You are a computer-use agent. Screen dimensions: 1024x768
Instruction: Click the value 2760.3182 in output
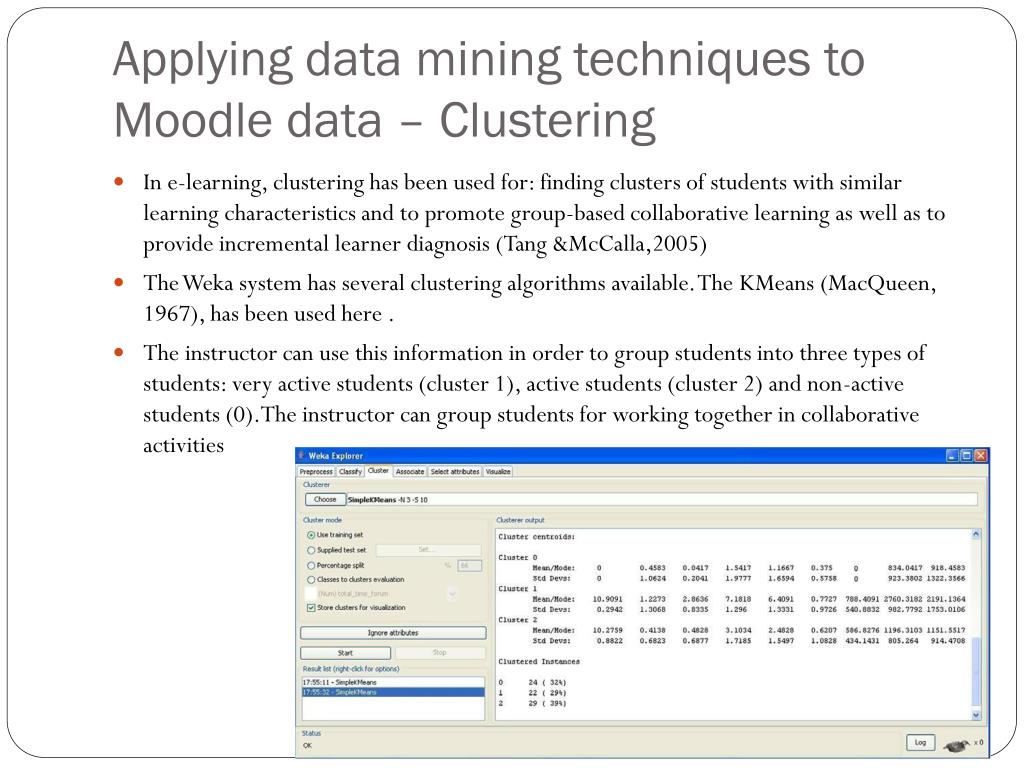(x=903, y=600)
